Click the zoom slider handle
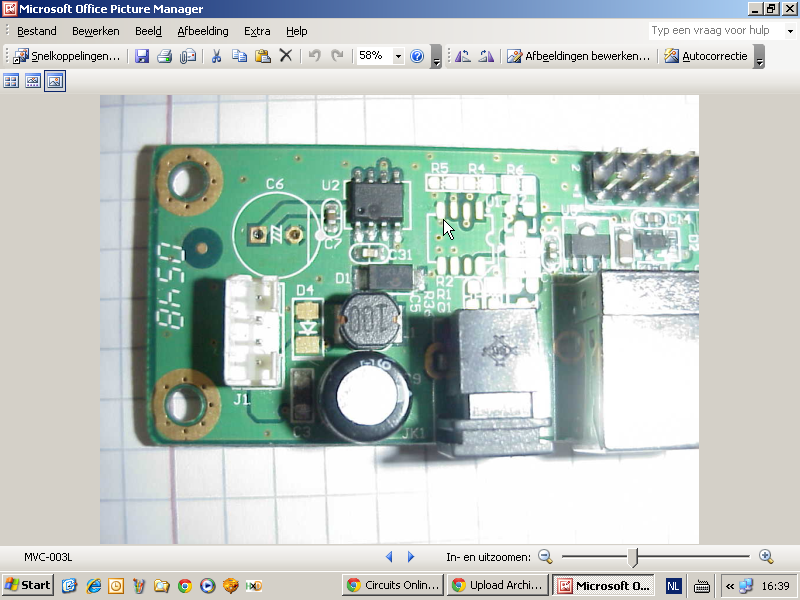This screenshot has height=600, width=800. point(632,556)
